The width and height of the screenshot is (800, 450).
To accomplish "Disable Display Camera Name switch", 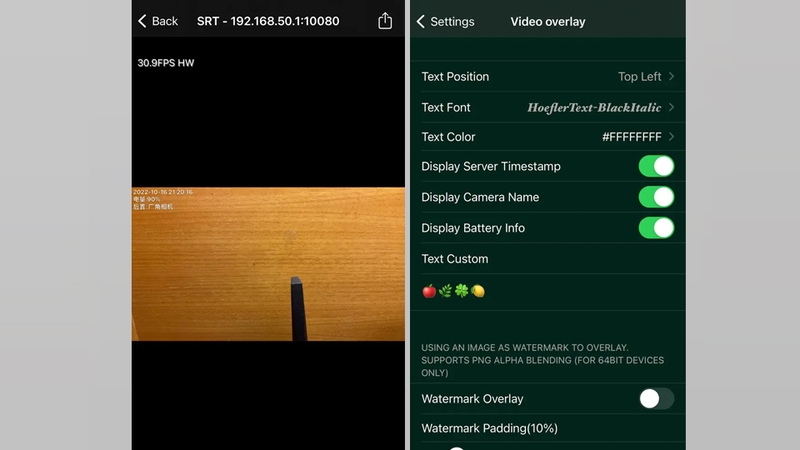I will 656,197.
